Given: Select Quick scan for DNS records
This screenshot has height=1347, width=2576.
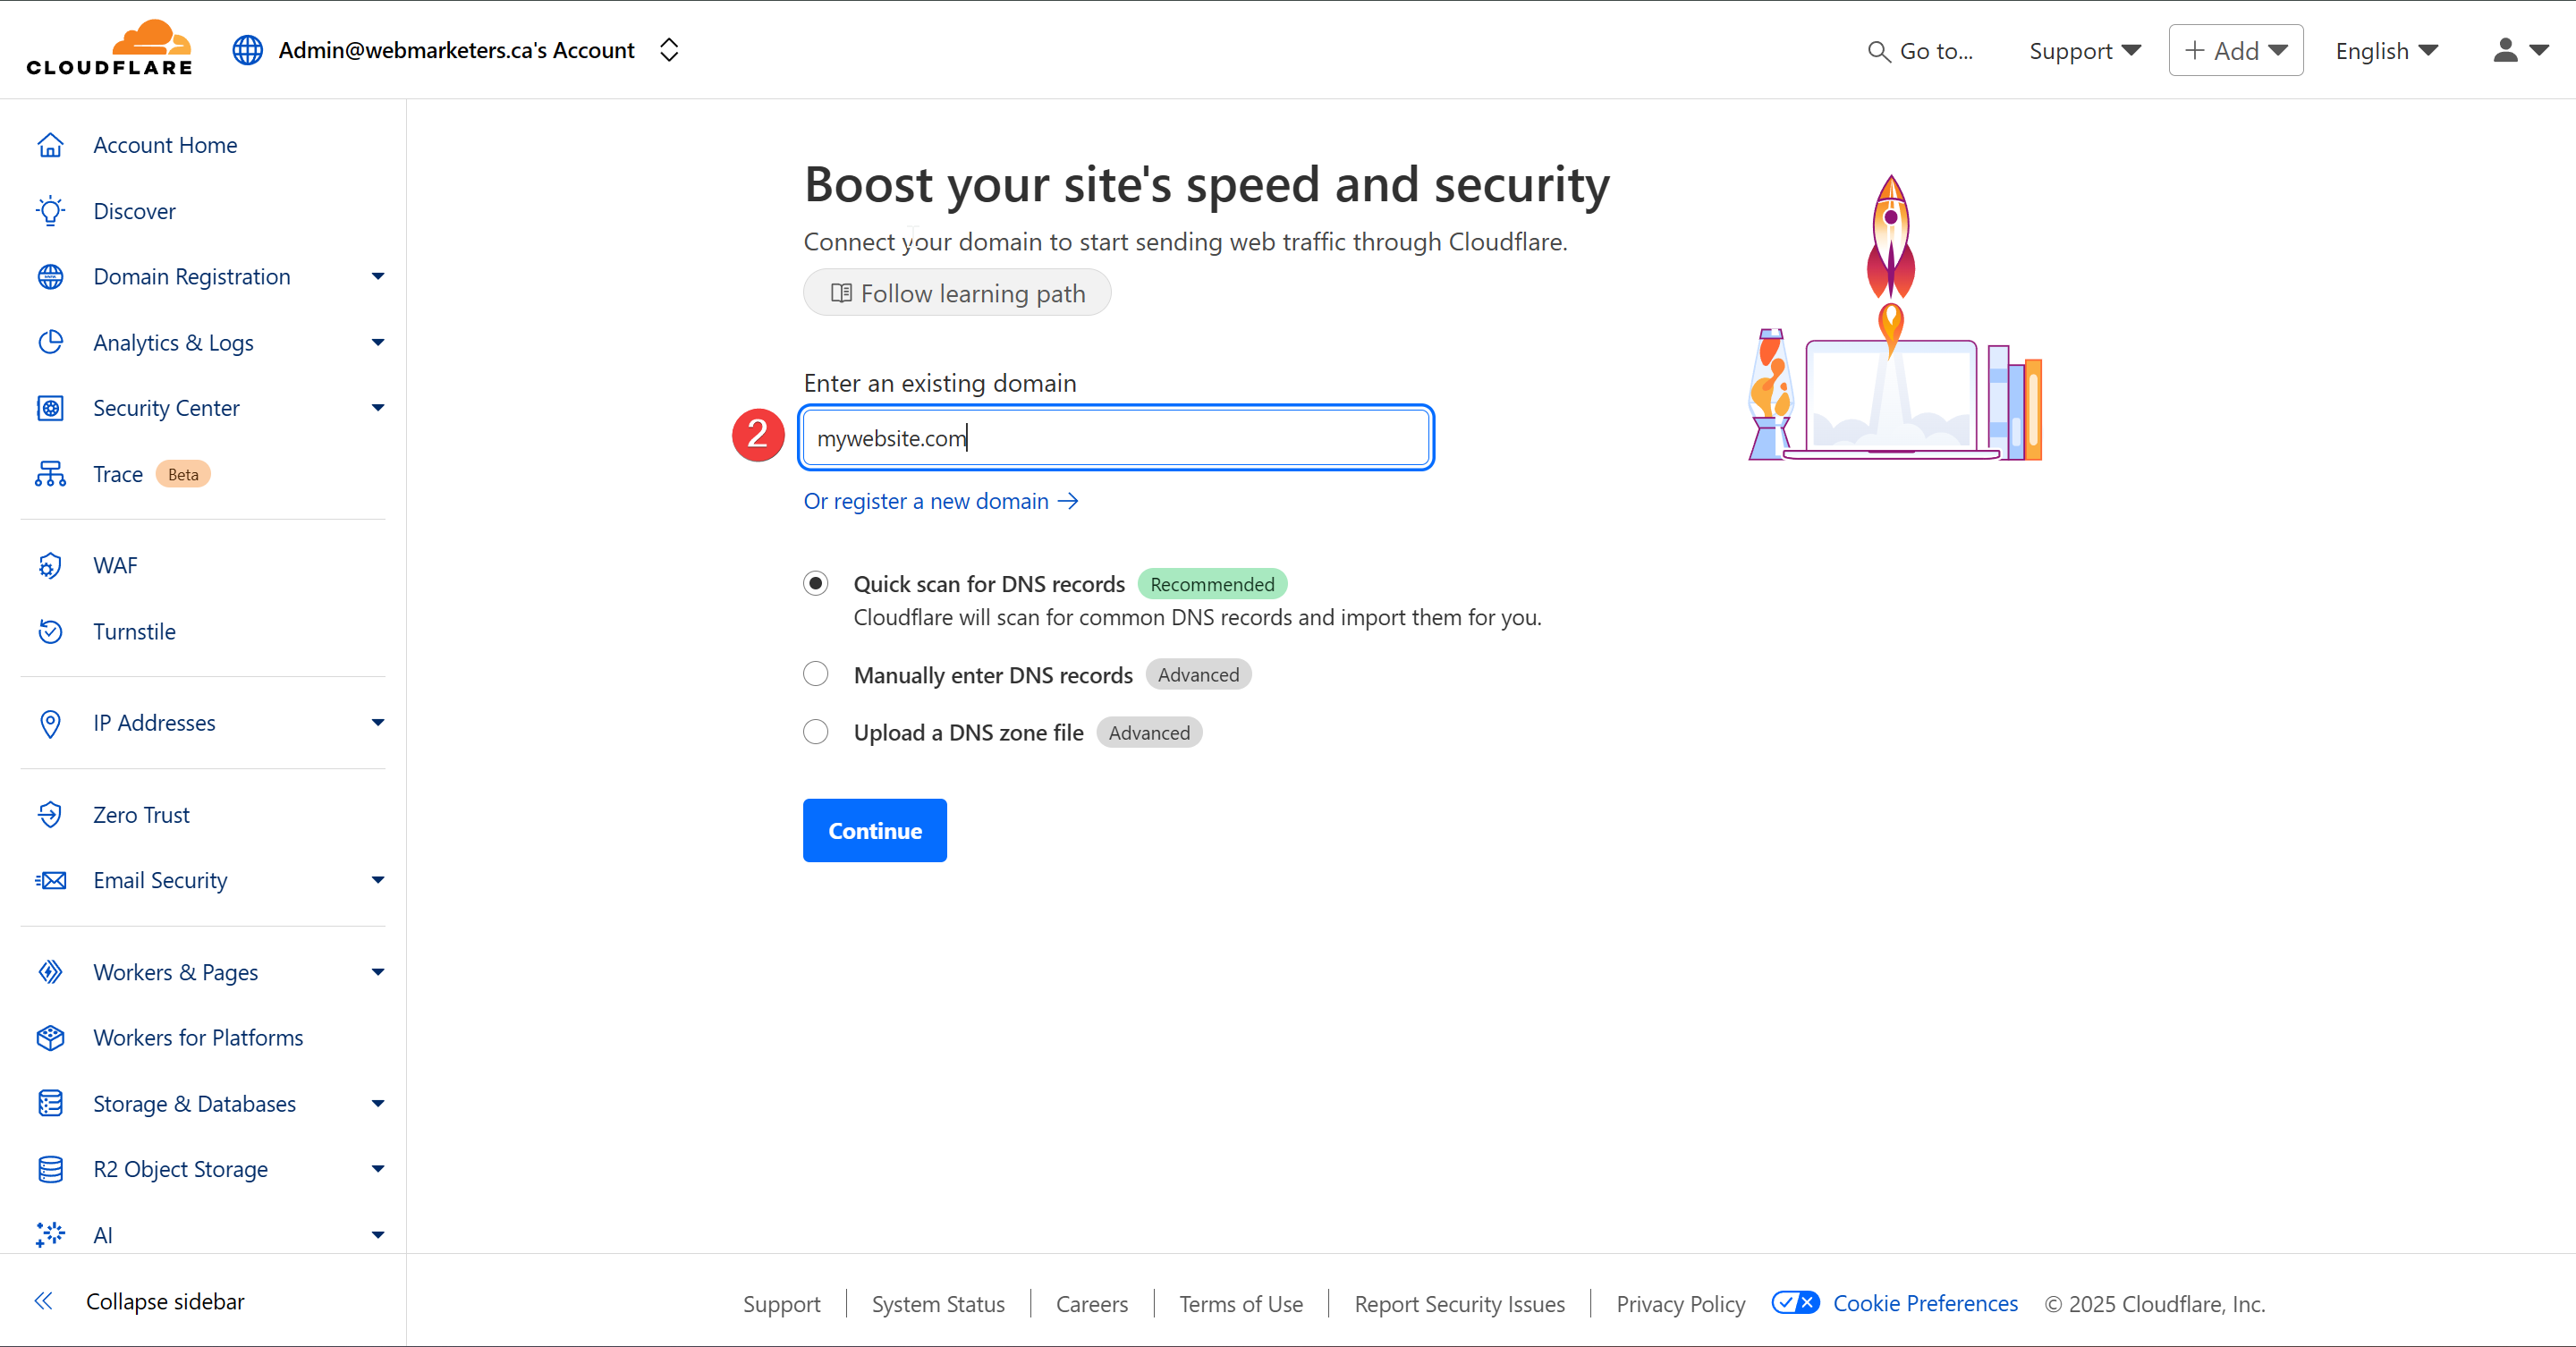Looking at the screenshot, I should click(816, 584).
